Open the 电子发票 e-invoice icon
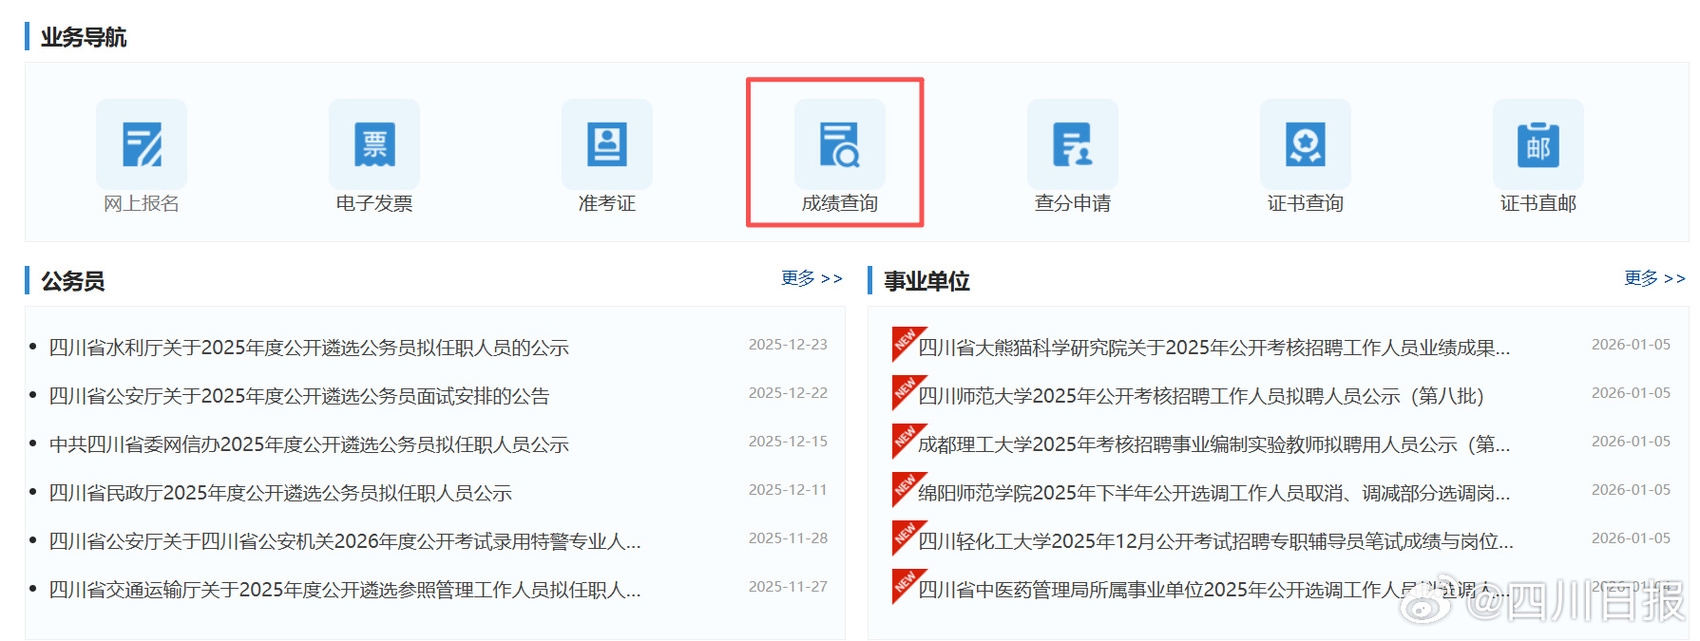Screen dimensions: 1700x641 tap(374, 146)
